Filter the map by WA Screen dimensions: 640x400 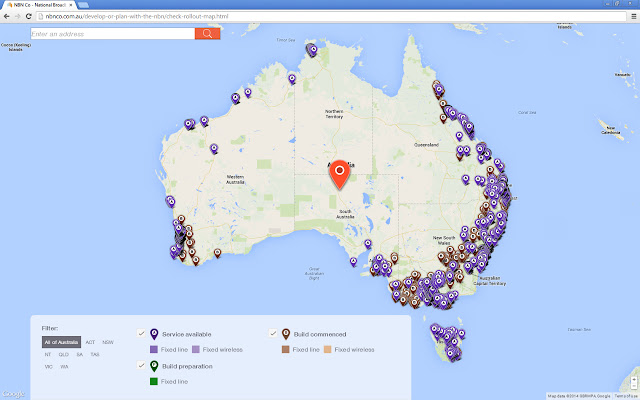64,367
